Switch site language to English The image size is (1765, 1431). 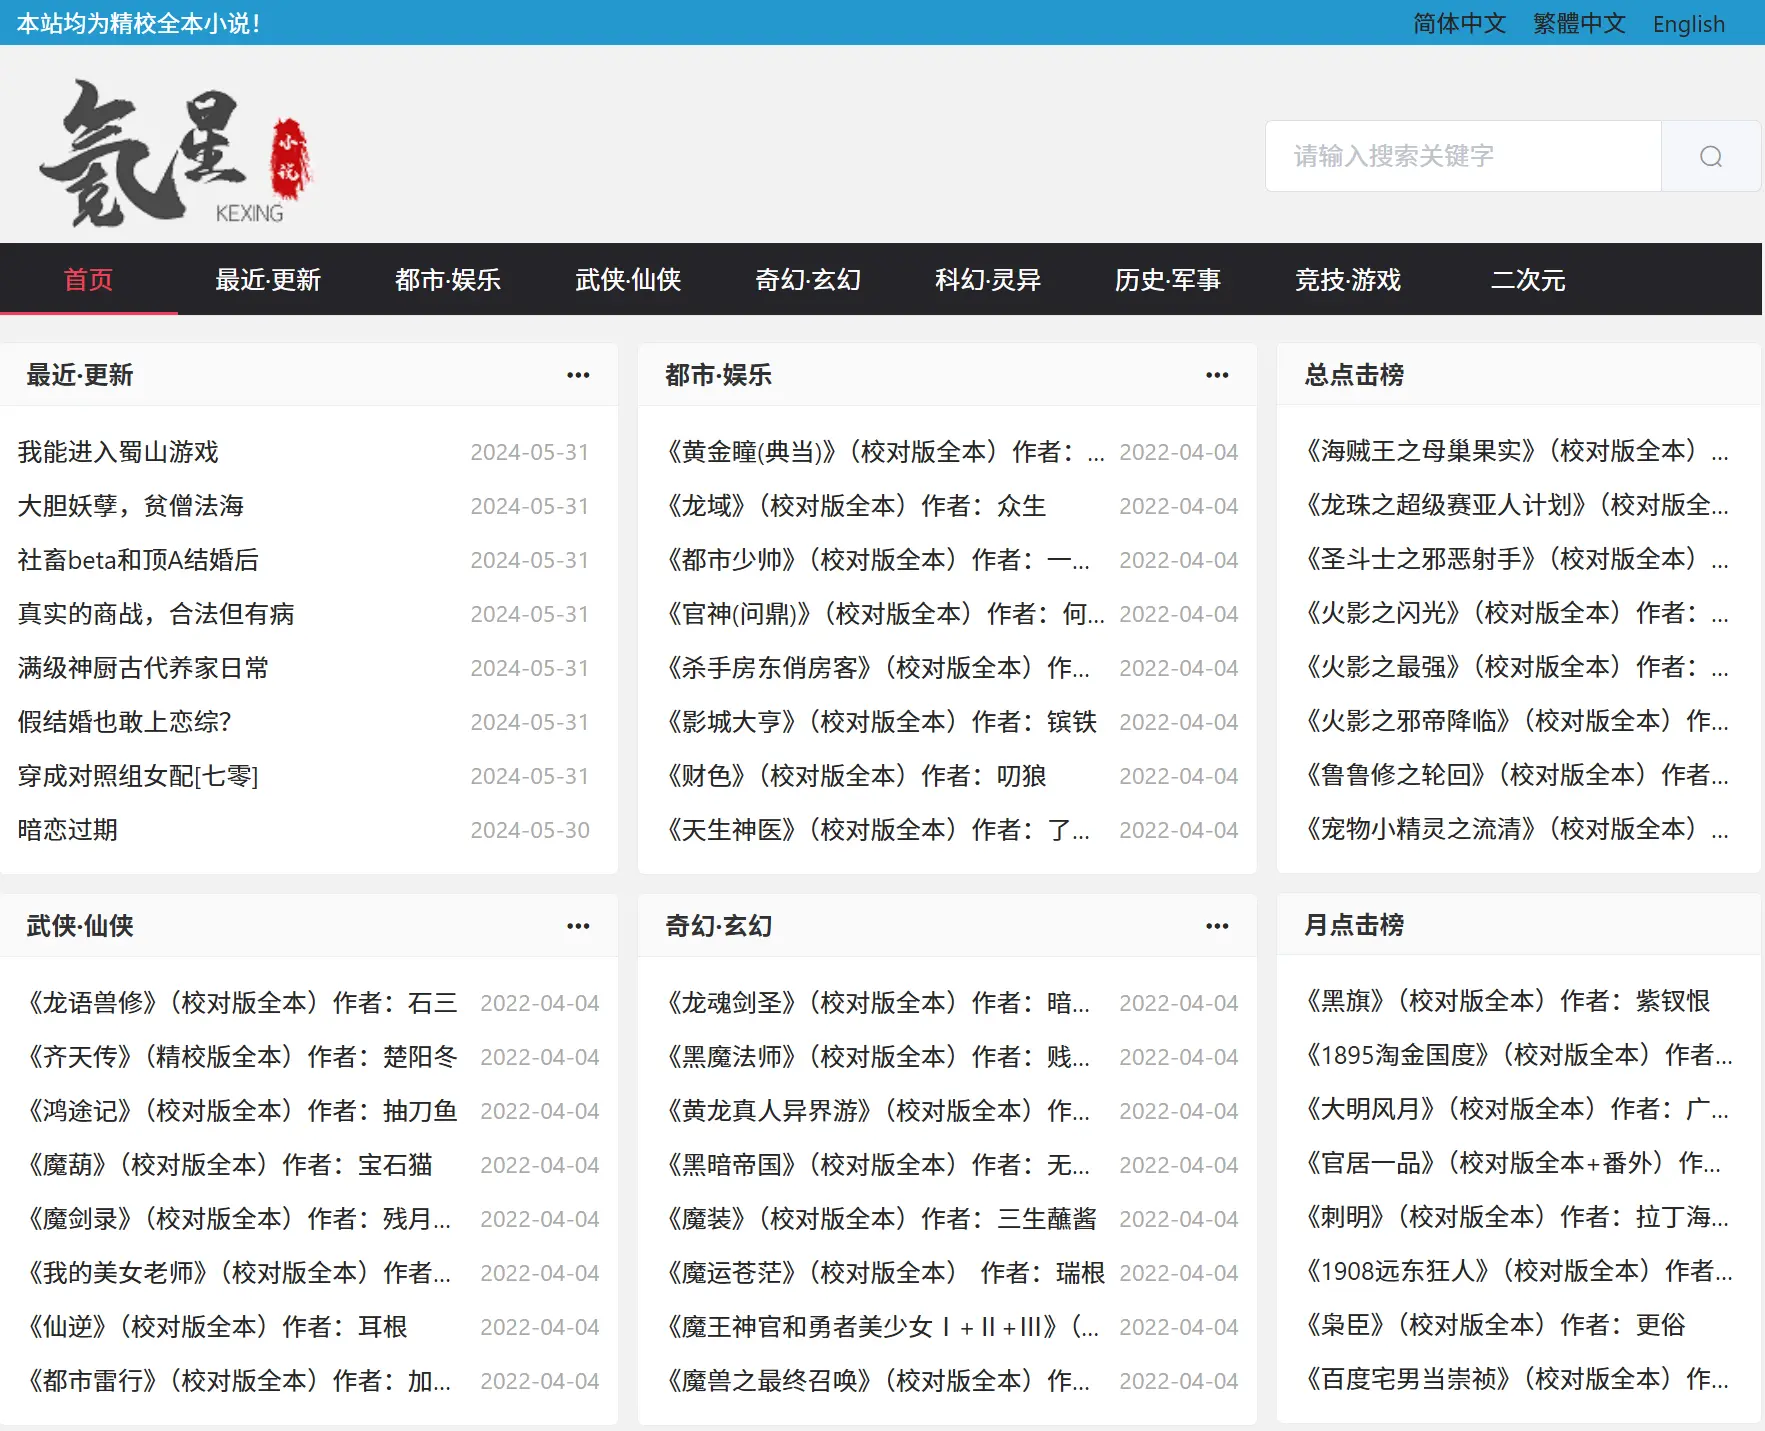click(x=1688, y=23)
